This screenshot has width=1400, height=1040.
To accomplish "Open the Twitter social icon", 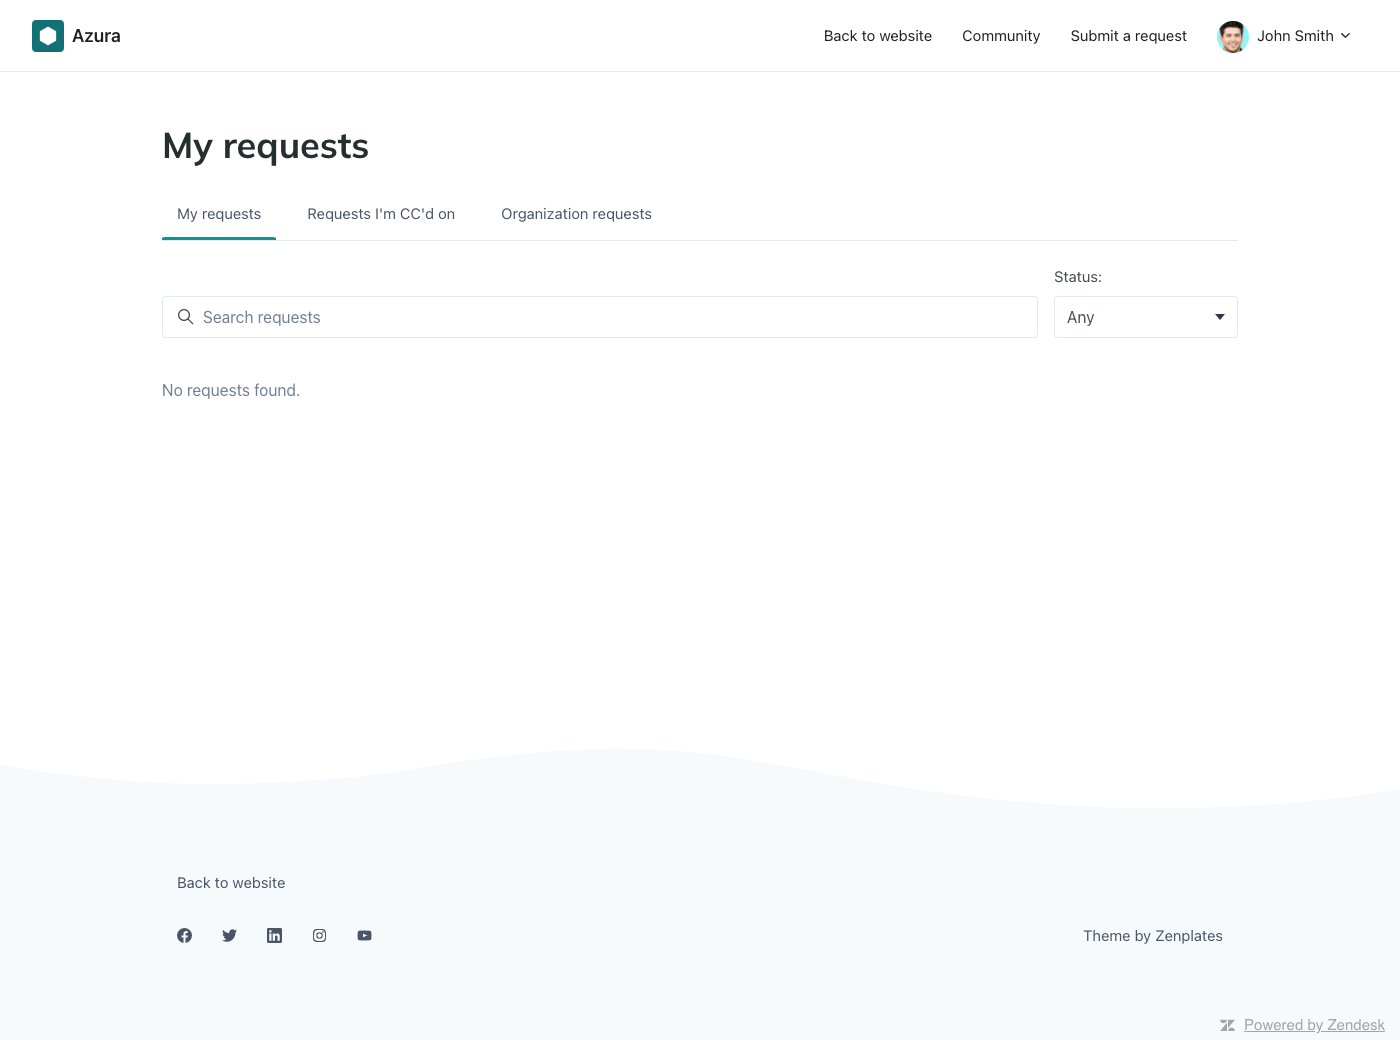I will pos(229,936).
